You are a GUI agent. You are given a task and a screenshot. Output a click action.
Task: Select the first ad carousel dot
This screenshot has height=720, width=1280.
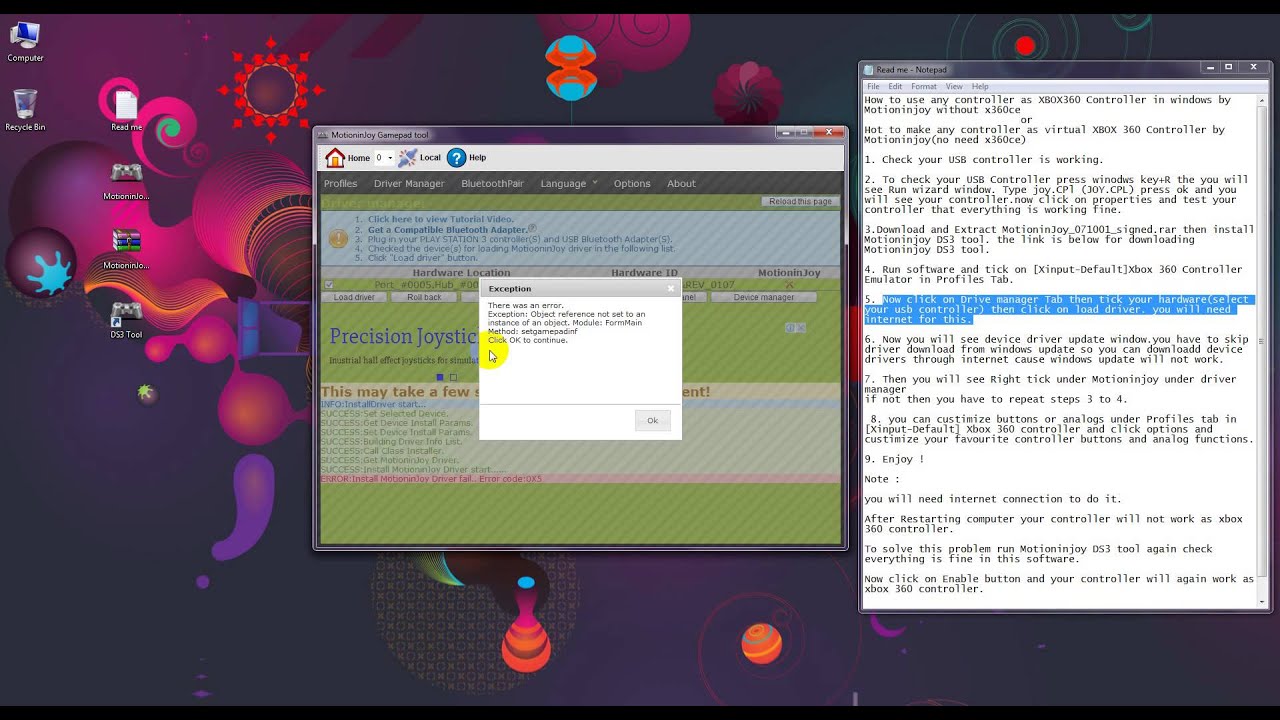(x=439, y=377)
